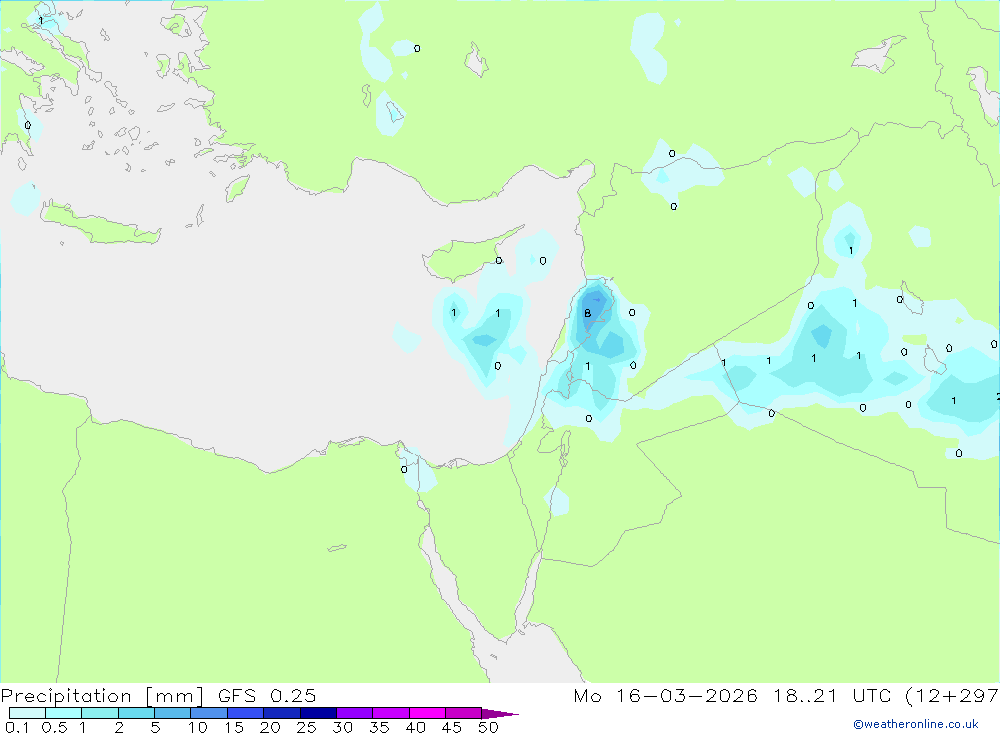Click the "35" legend scale label
The height and width of the screenshot is (733, 1000).
[379, 727]
